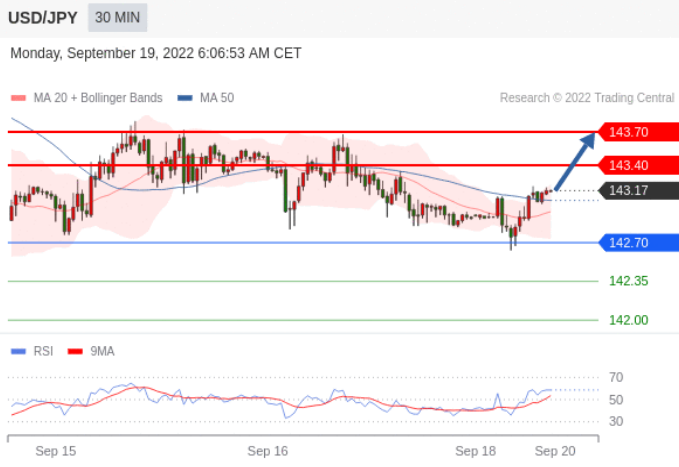Click the 142.00 support level label
Image resolution: width=679 pixels, height=467 pixels.
pos(628,320)
